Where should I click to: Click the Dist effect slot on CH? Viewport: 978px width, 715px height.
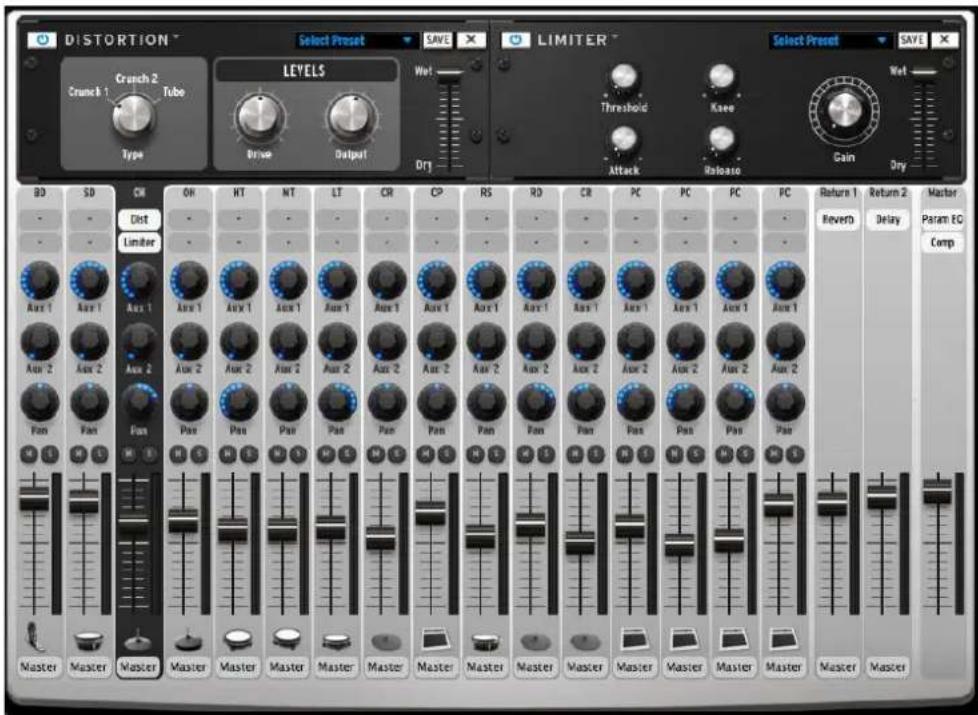tap(139, 219)
